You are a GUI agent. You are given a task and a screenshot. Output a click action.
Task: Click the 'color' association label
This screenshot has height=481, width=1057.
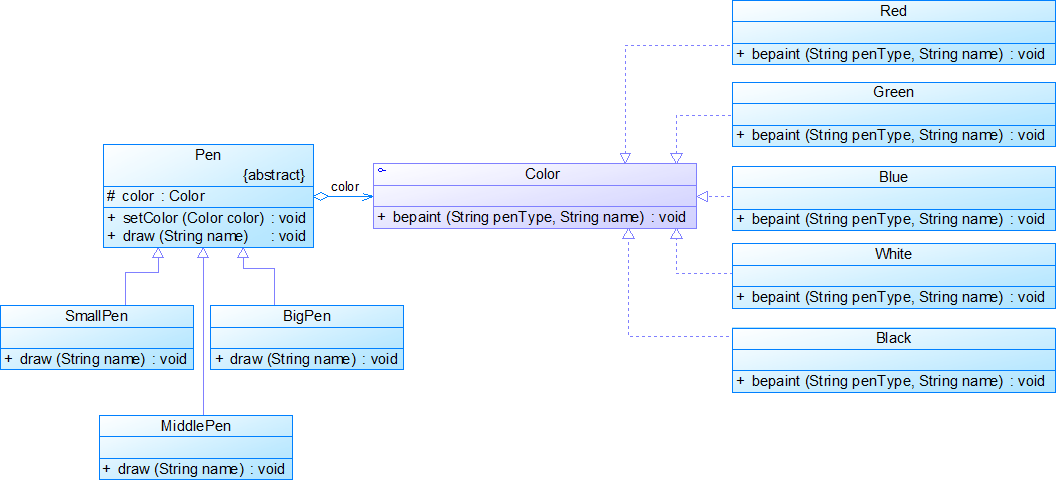(x=345, y=187)
